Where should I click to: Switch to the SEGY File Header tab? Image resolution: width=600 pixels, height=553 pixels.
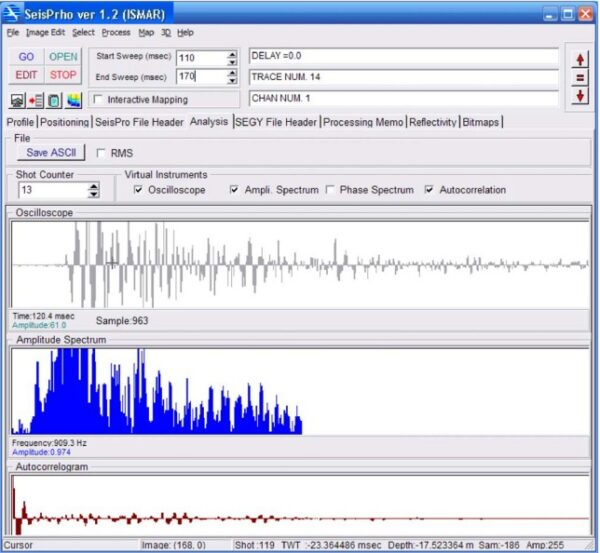[x=276, y=122]
